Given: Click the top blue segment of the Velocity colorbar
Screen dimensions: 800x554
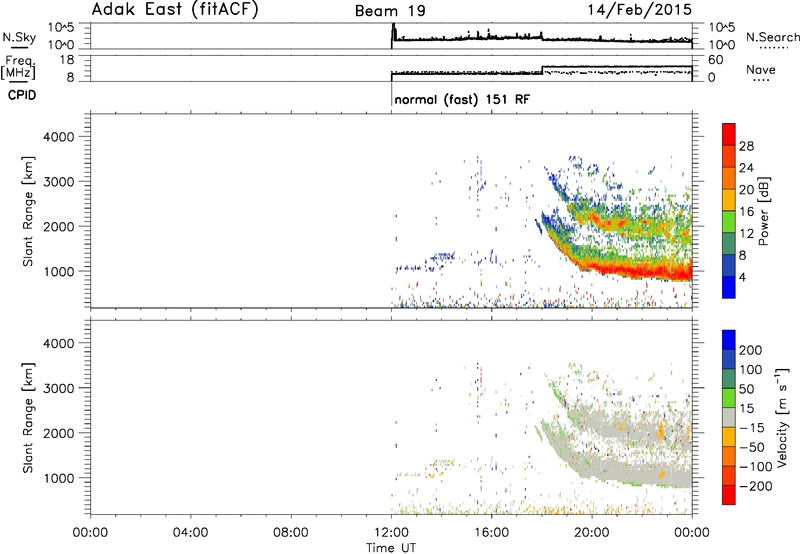Looking at the screenshot, I should (729, 340).
